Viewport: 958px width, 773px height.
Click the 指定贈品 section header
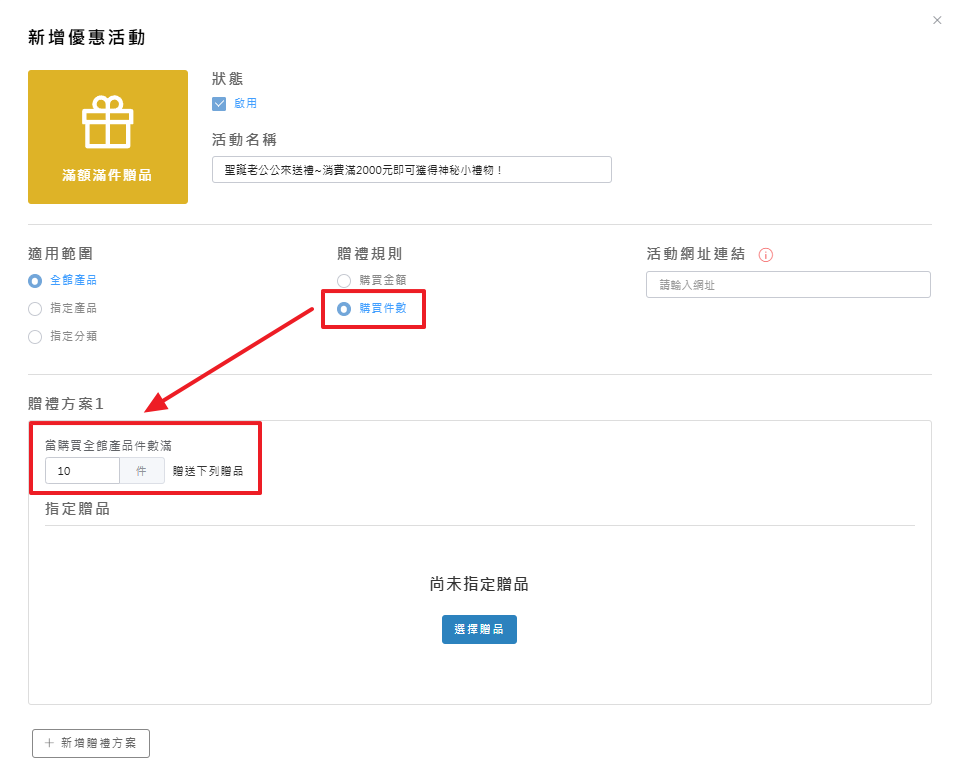click(x=77, y=509)
